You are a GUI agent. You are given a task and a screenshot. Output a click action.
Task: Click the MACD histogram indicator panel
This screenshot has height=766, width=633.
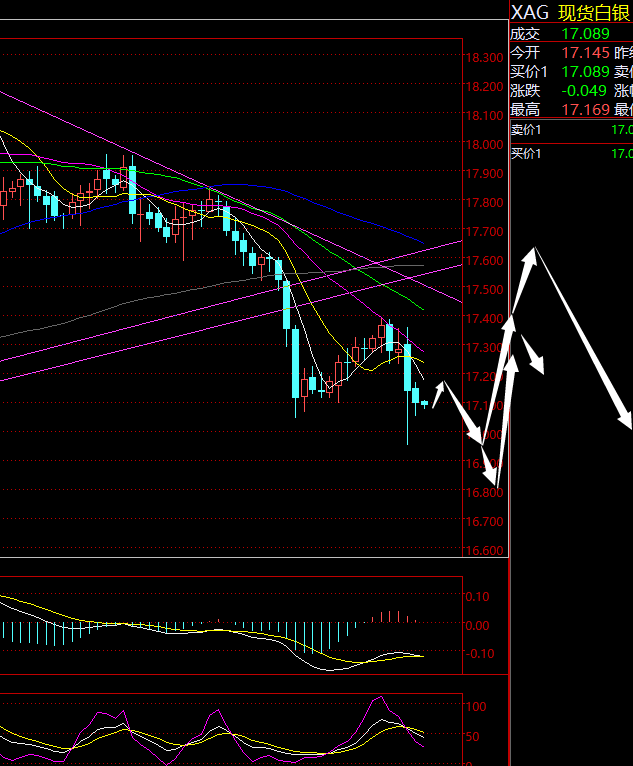tap(231, 625)
